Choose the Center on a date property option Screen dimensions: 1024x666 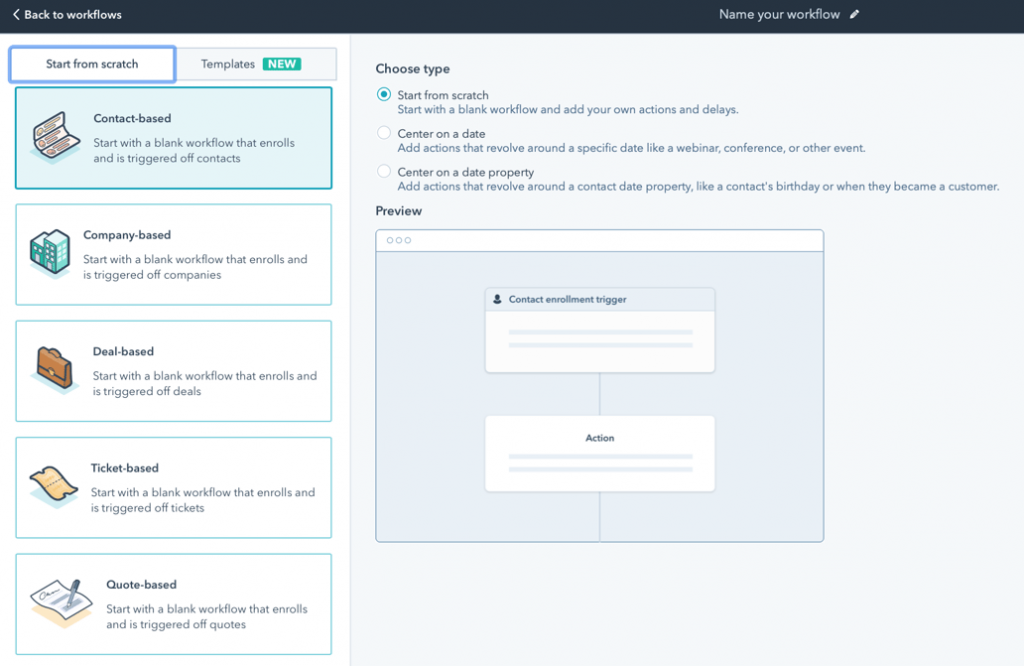(x=382, y=171)
